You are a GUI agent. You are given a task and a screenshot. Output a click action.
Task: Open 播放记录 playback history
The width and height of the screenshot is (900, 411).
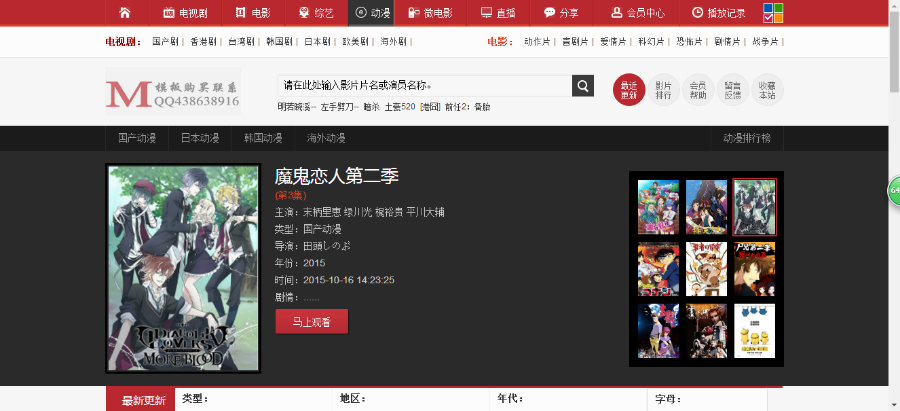click(719, 13)
